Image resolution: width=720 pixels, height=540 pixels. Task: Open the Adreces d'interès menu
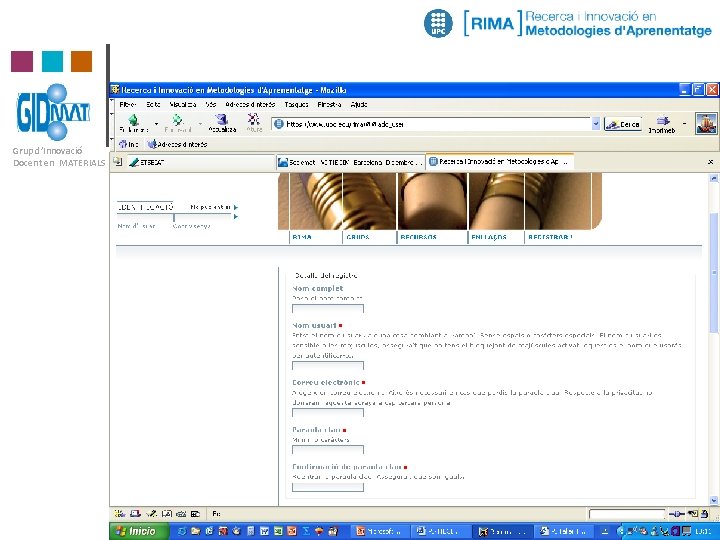[x=250, y=104]
